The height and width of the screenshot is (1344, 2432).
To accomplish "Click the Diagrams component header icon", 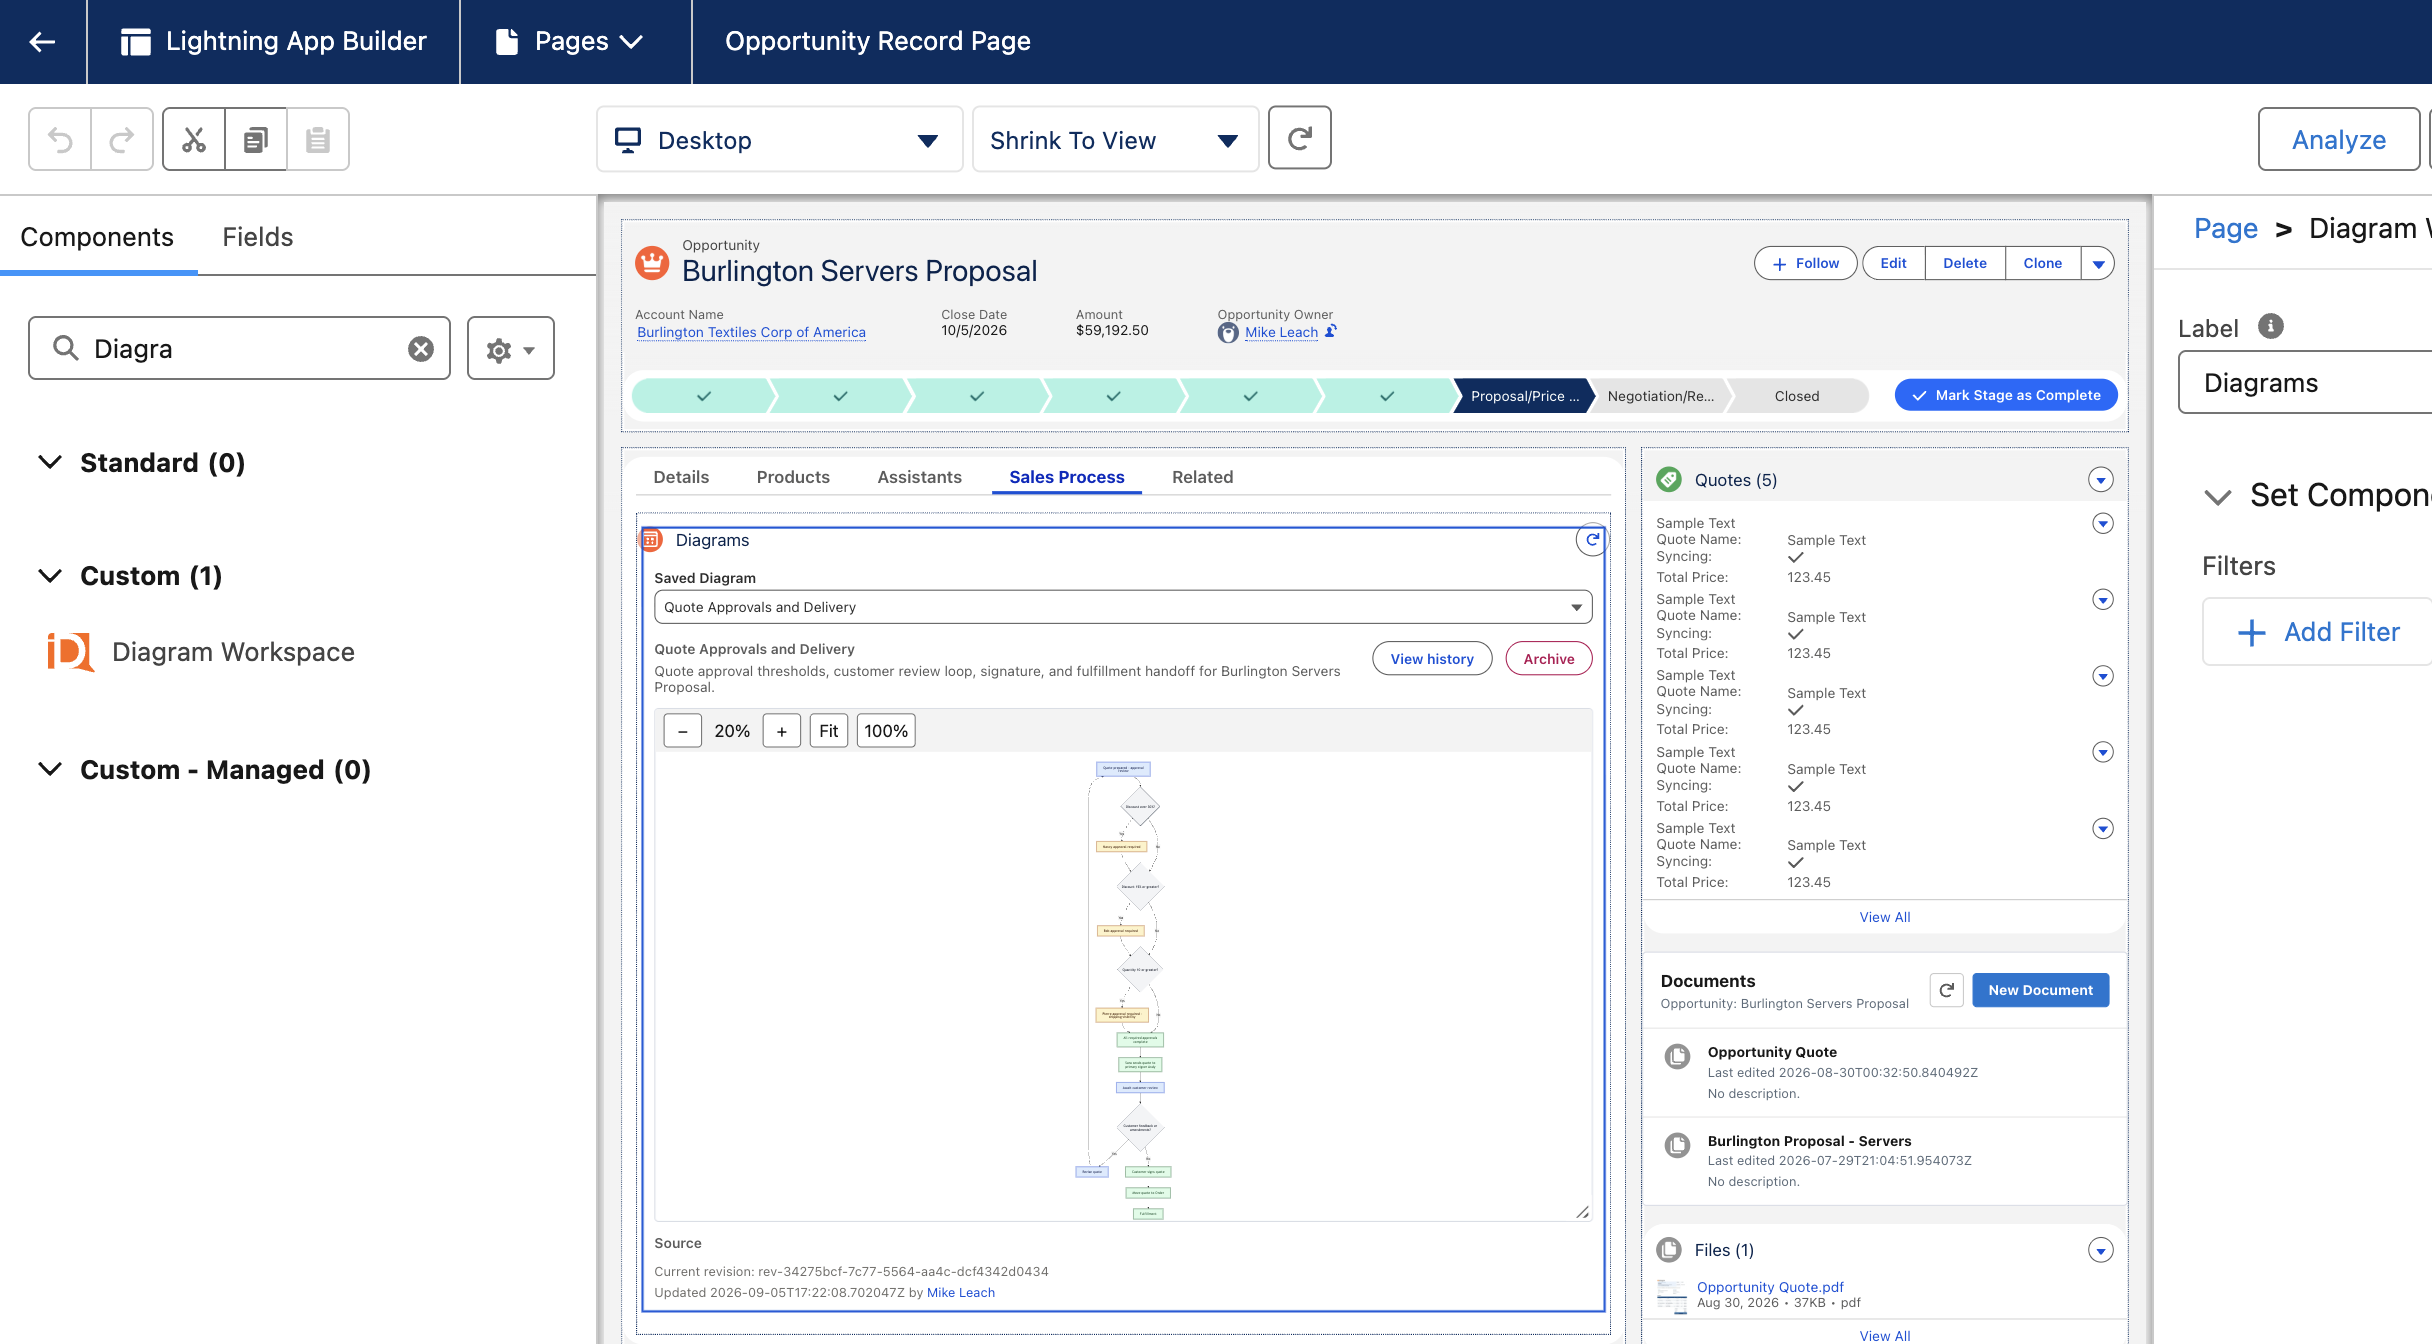I will pos(651,540).
